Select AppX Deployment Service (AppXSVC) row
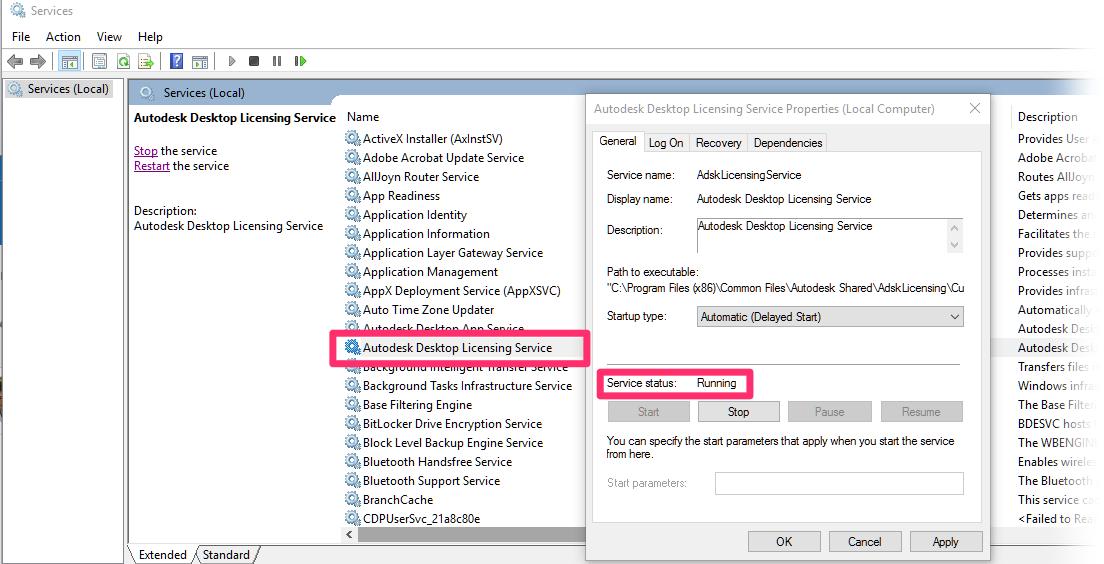Viewport: 1104px width, 564px height. 464,290
